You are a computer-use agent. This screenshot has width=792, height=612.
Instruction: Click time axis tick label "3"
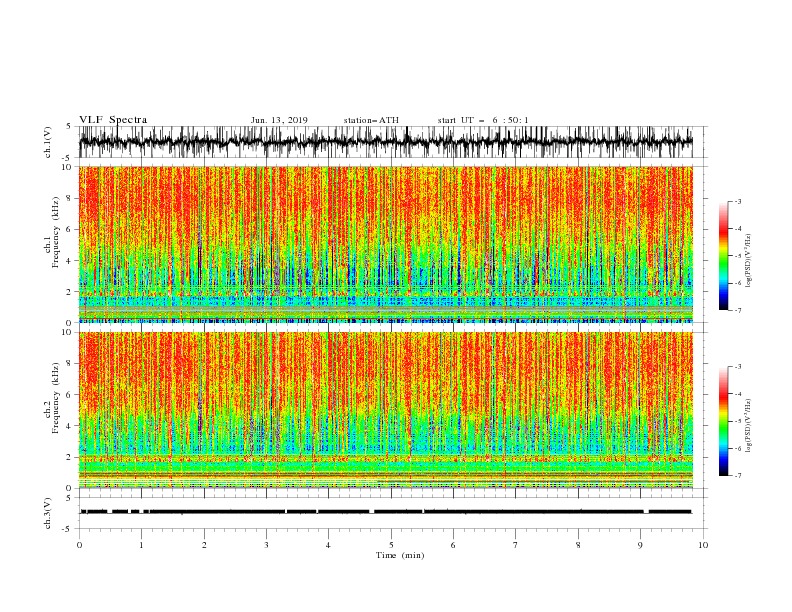pyautogui.click(x=266, y=545)
